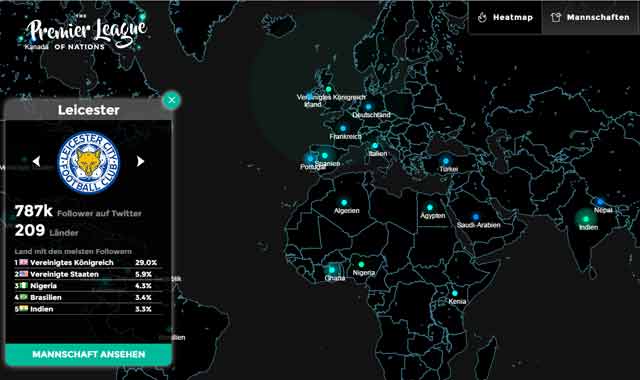This screenshot has width=640, height=380.
Task: Close the Leicester team panel
Action: pyautogui.click(x=171, y=100)
